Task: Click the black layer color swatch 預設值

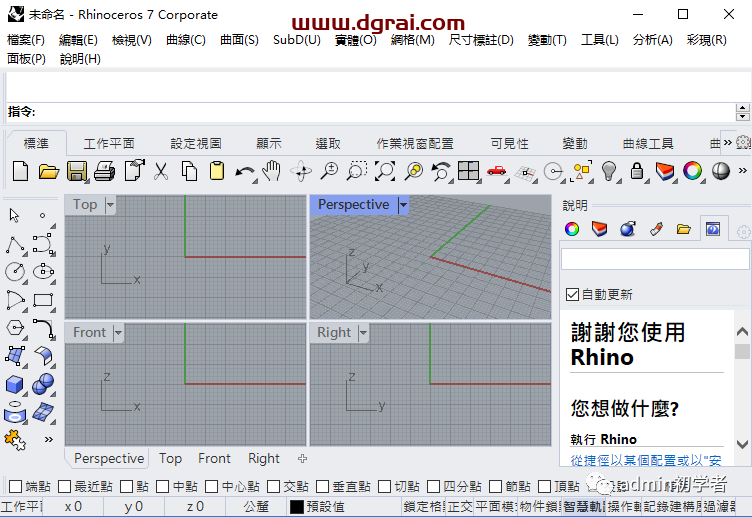Action: tap(297, 506)
